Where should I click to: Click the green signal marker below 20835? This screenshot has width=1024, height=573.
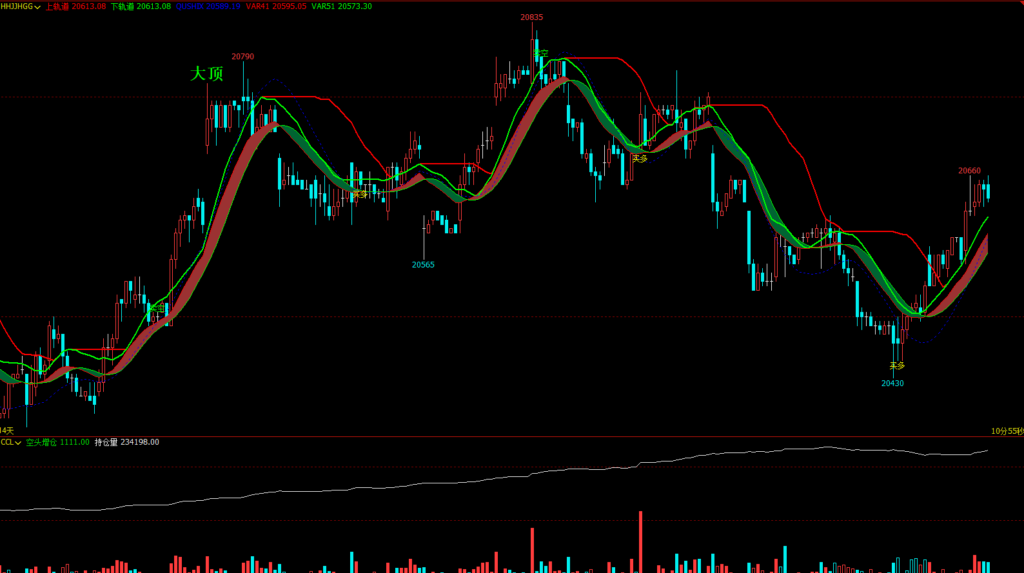(540, 53)
